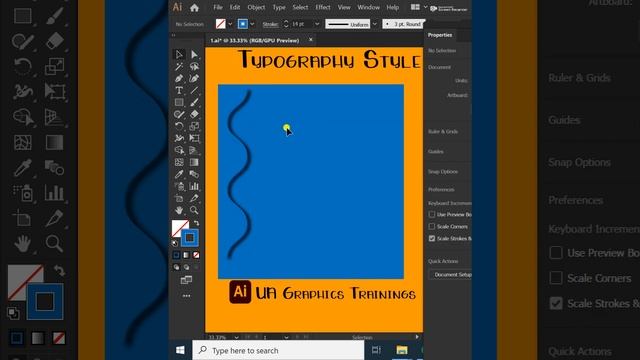Open the File menu
Viewport: 640px width, 360px height.
click(x=218, y=7)
